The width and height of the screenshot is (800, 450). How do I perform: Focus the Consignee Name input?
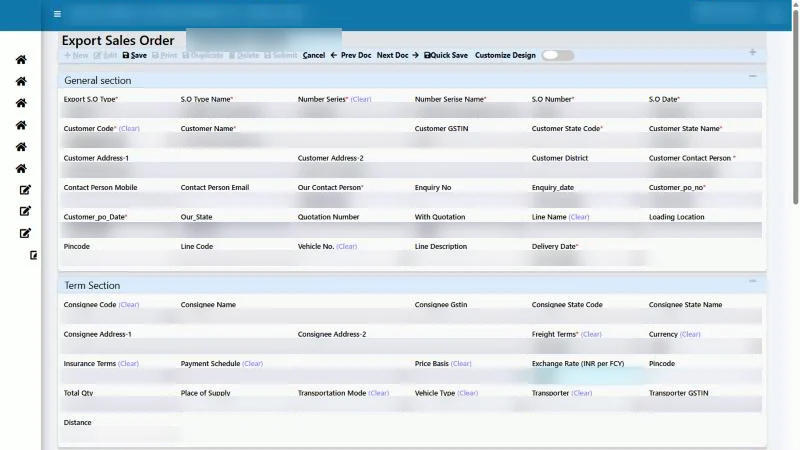coord(294,317)
